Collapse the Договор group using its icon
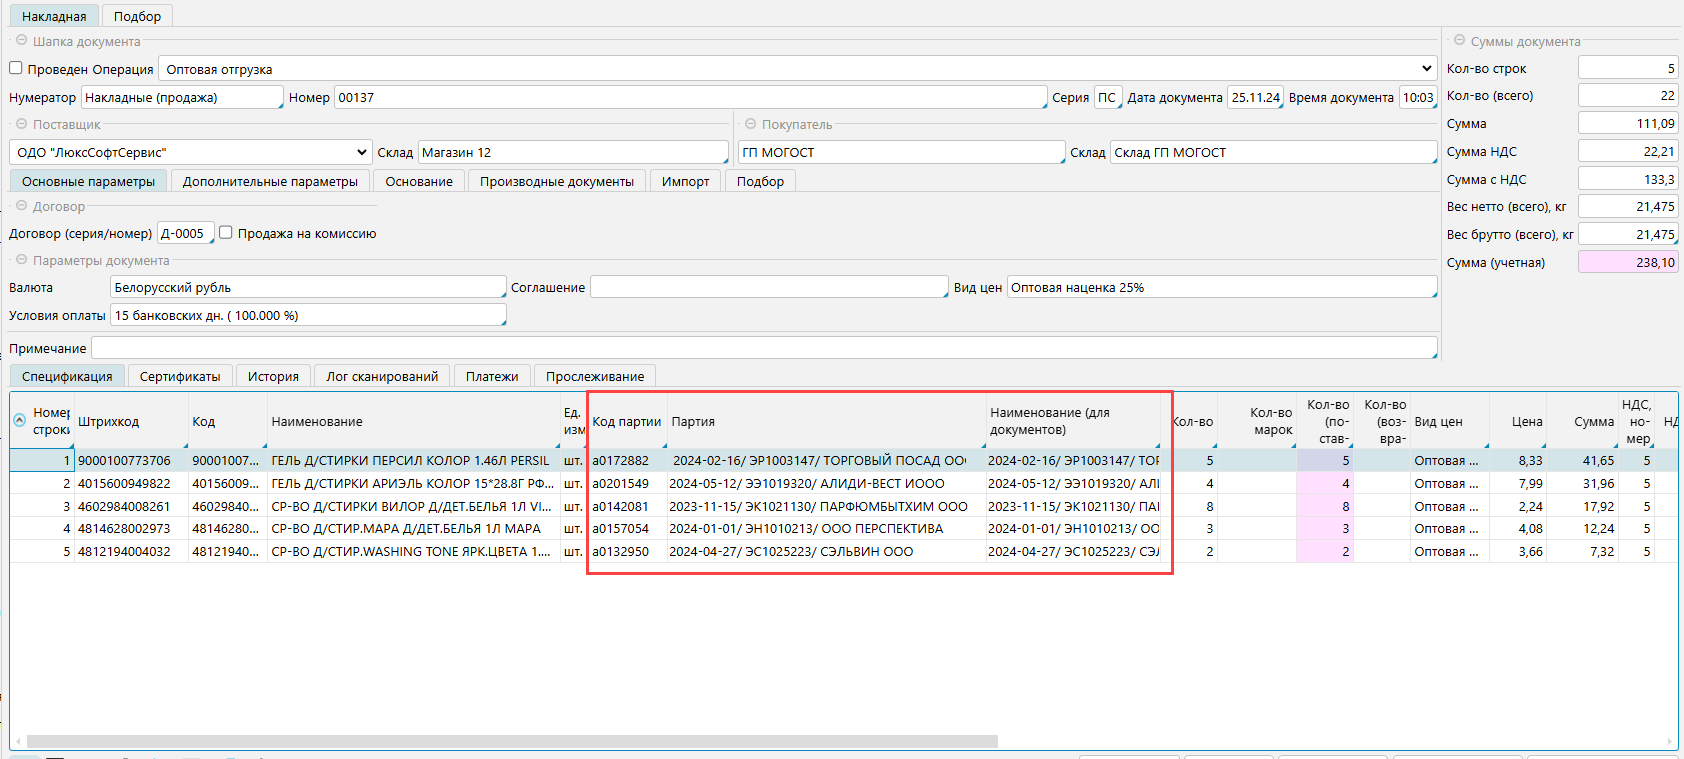The width and height of the screenshot is (1684, 759). click(21, 206)
